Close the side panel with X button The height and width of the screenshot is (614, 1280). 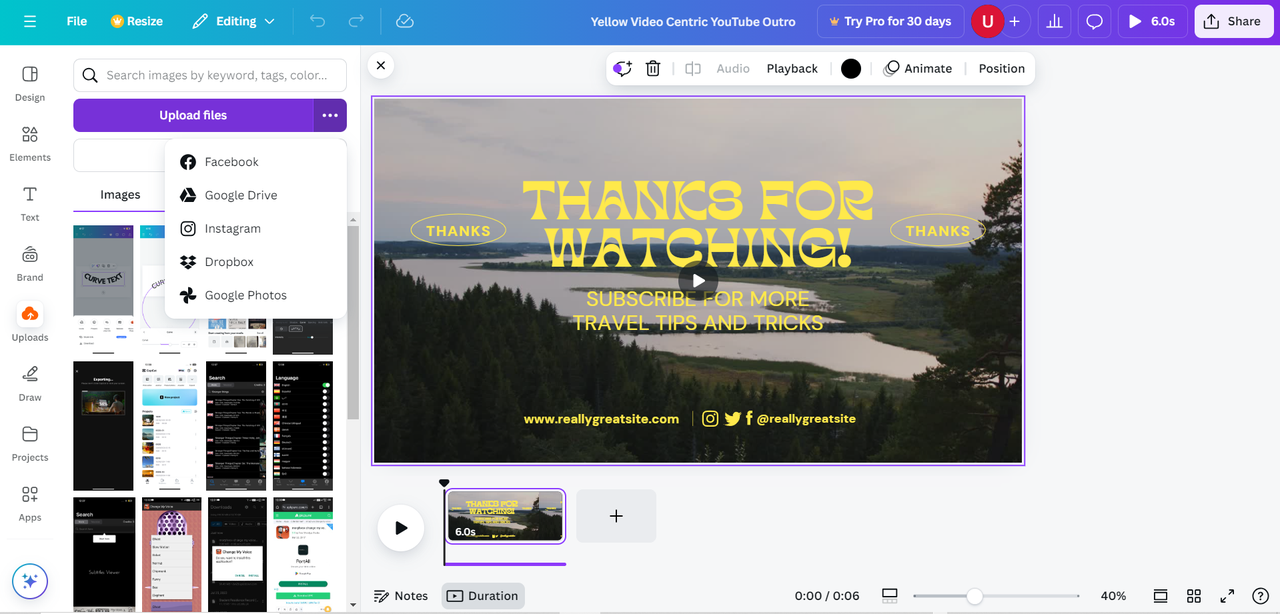[x=381, y=65]
